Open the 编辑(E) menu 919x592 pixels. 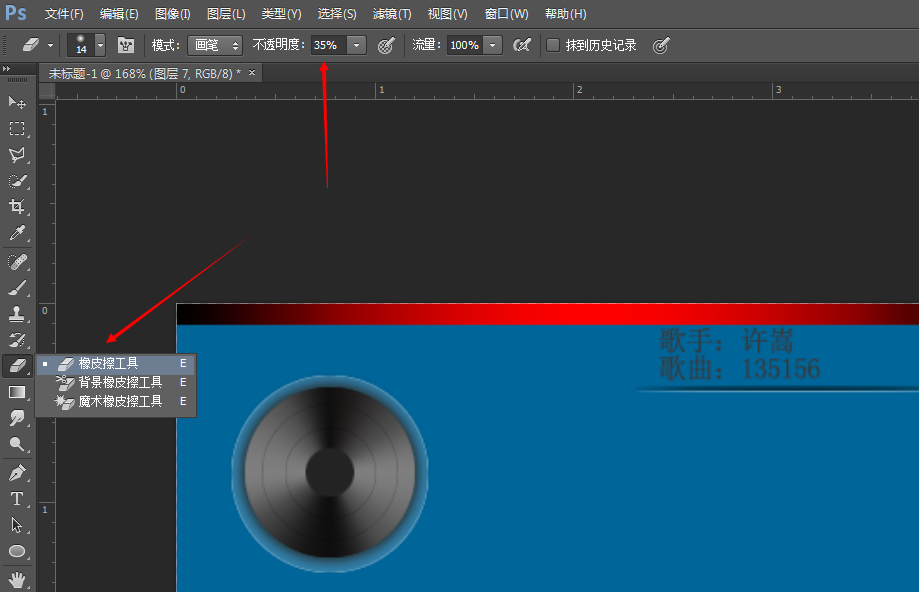click(x=119, y=13)
